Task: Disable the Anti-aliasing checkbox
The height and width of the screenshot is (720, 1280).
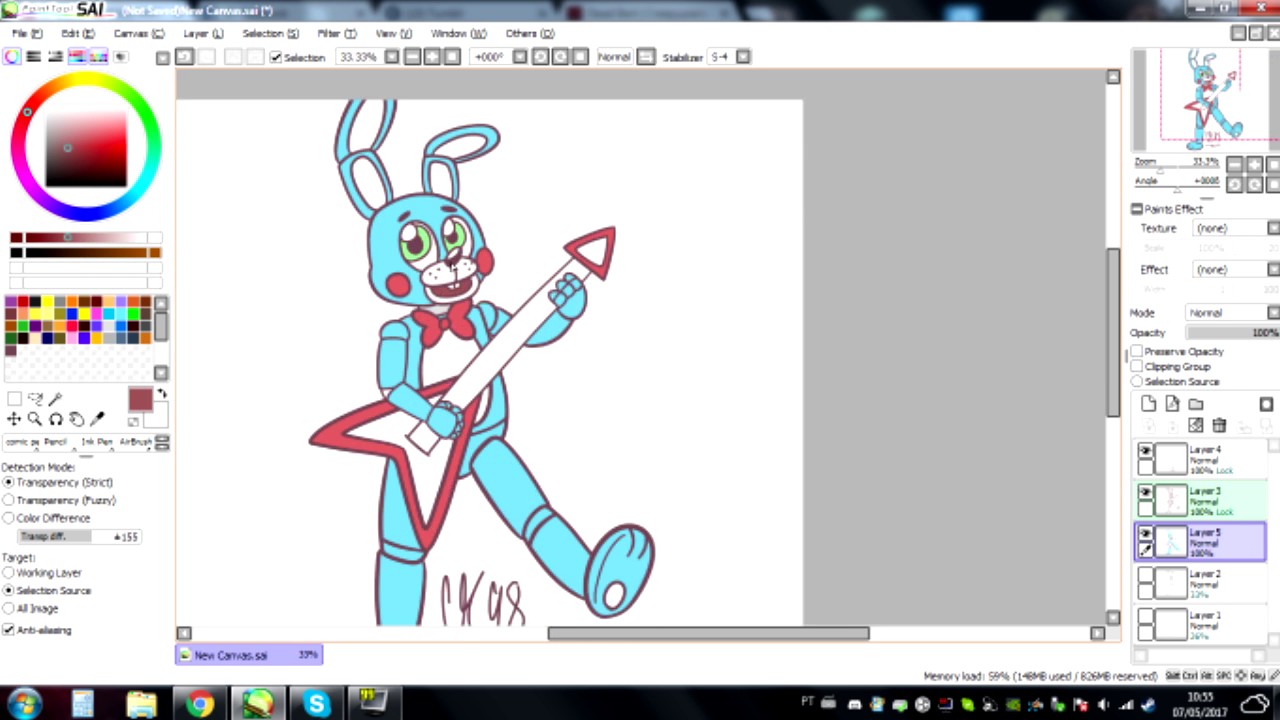Action: [x=9, y=630]
